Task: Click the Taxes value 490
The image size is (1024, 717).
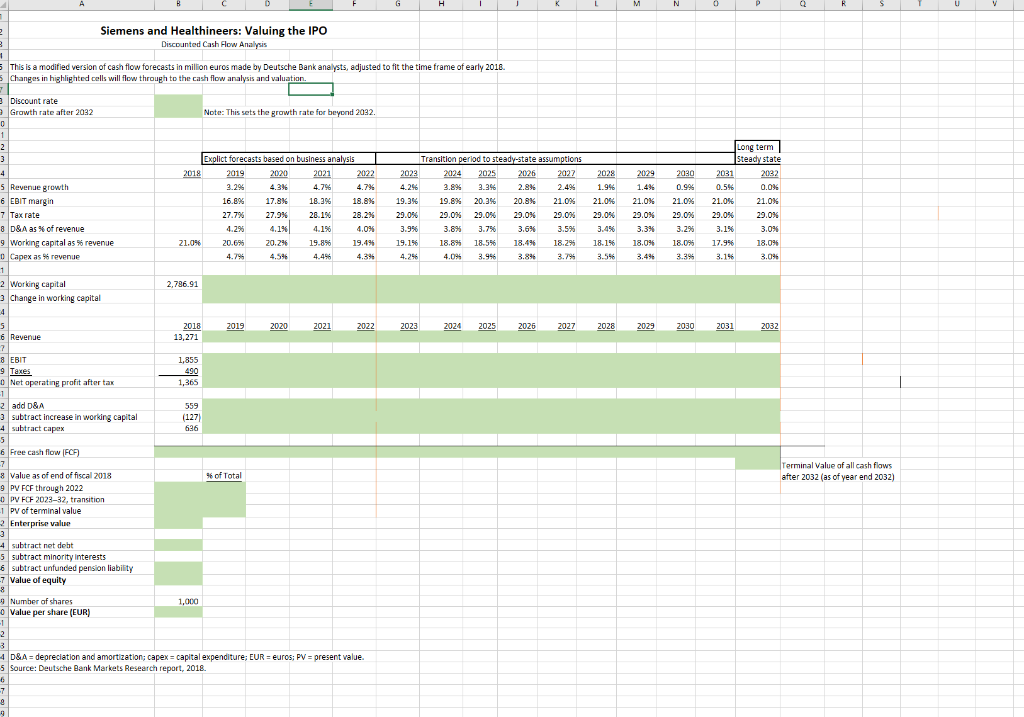Action: (191, 371)
